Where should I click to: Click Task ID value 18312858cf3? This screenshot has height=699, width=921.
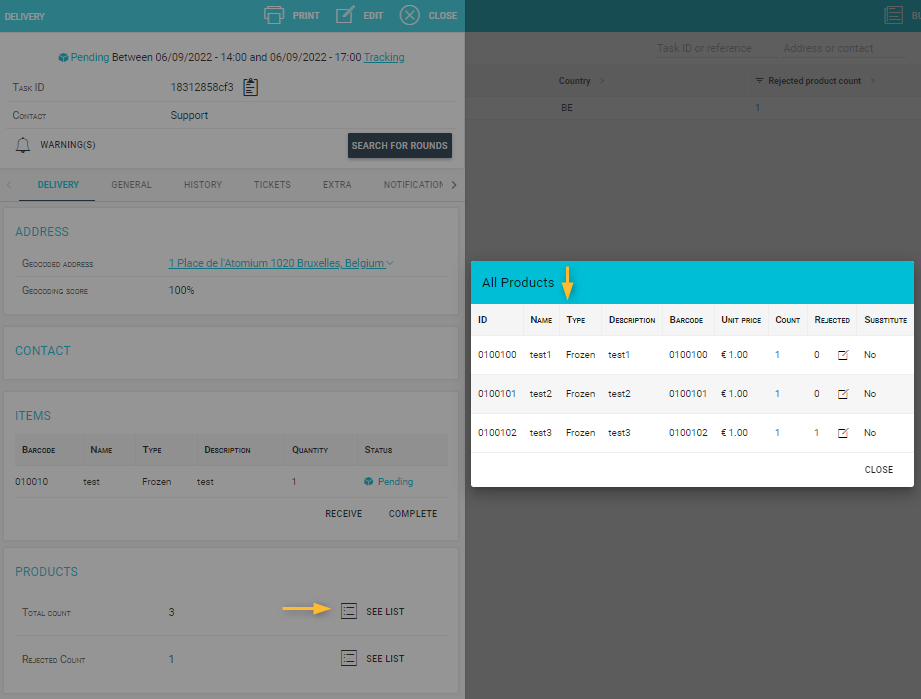[201, 87]
